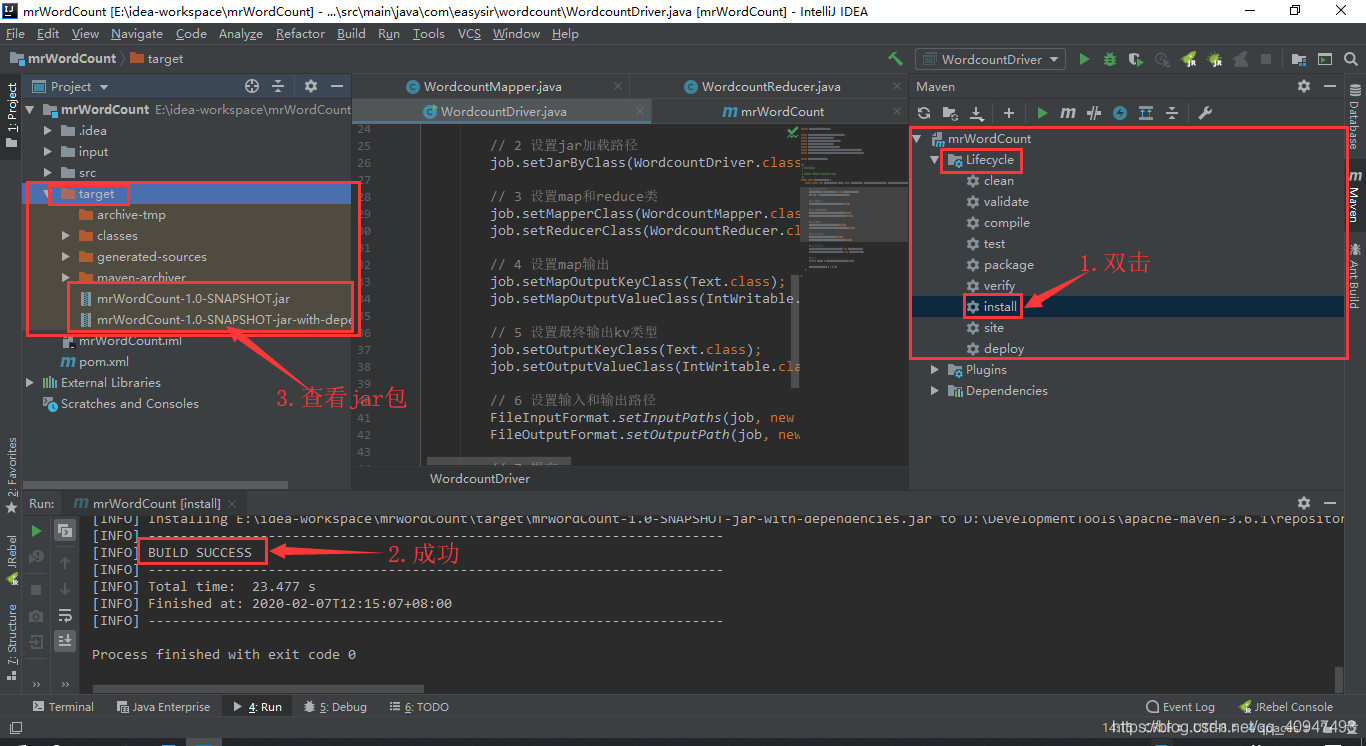Locate current file in Project panel
The width and height of the screenshot is (1366, 746).
coord(252,86)
